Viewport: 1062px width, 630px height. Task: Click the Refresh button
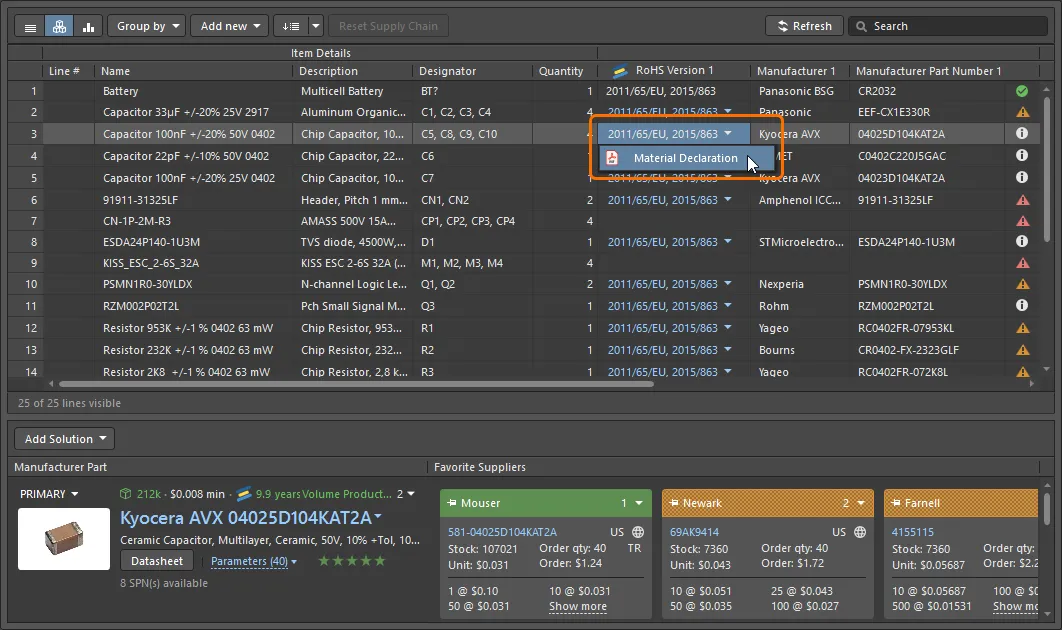click(804, 26)
